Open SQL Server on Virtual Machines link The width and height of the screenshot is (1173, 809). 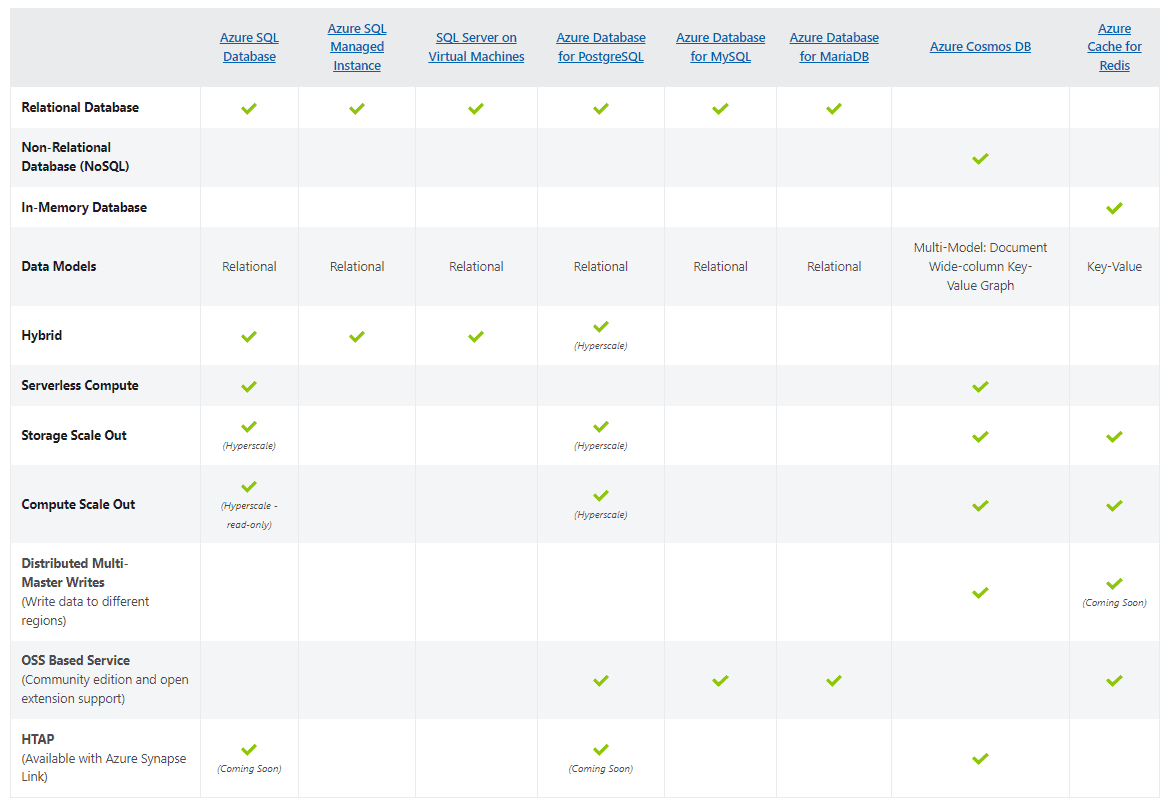[x=476, y=46]
